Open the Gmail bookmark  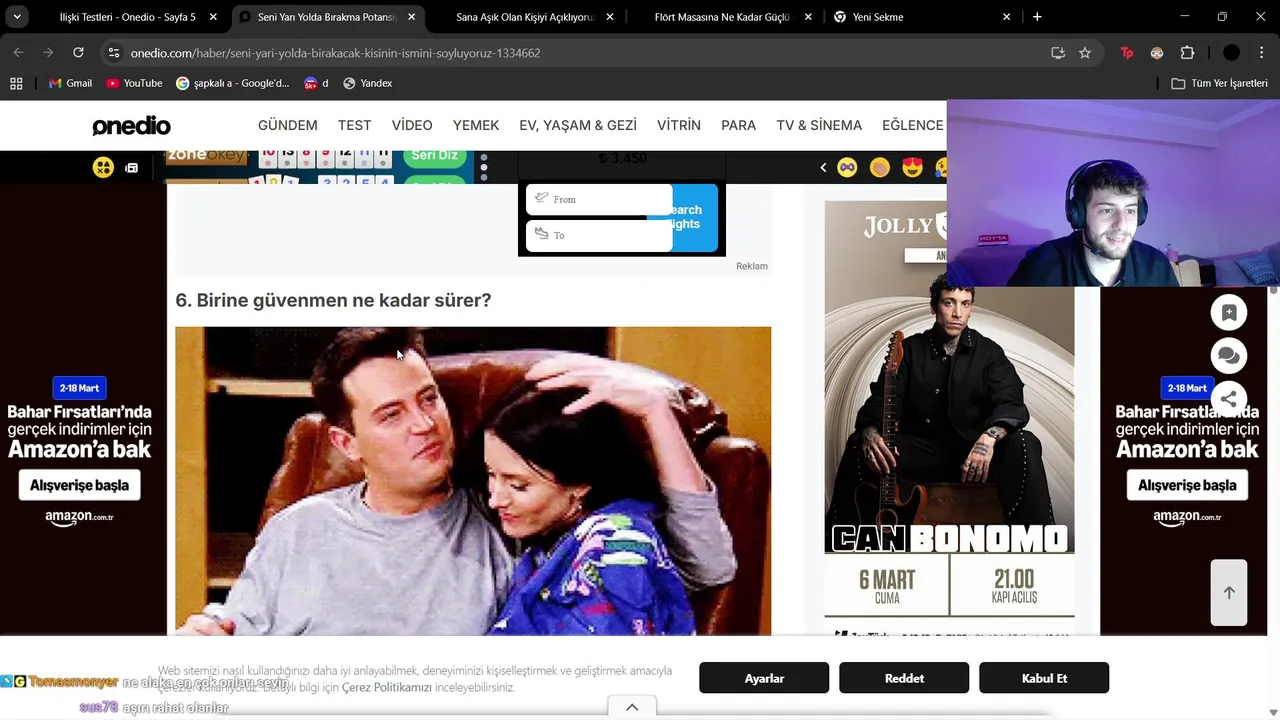70,83
